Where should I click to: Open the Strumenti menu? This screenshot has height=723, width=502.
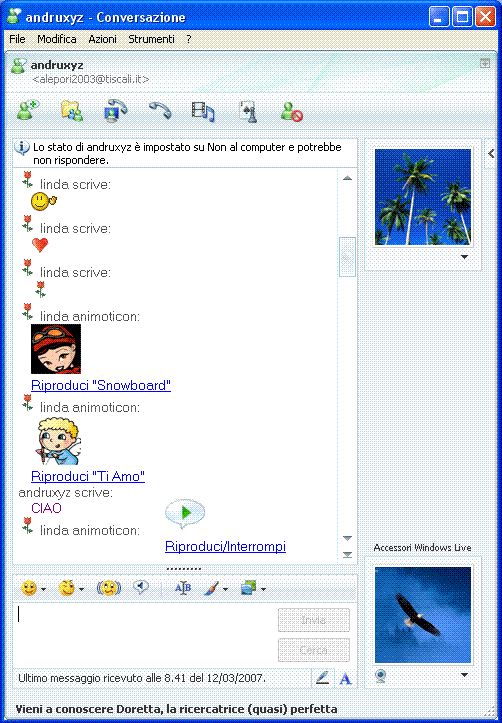click(x=151, y=39)
